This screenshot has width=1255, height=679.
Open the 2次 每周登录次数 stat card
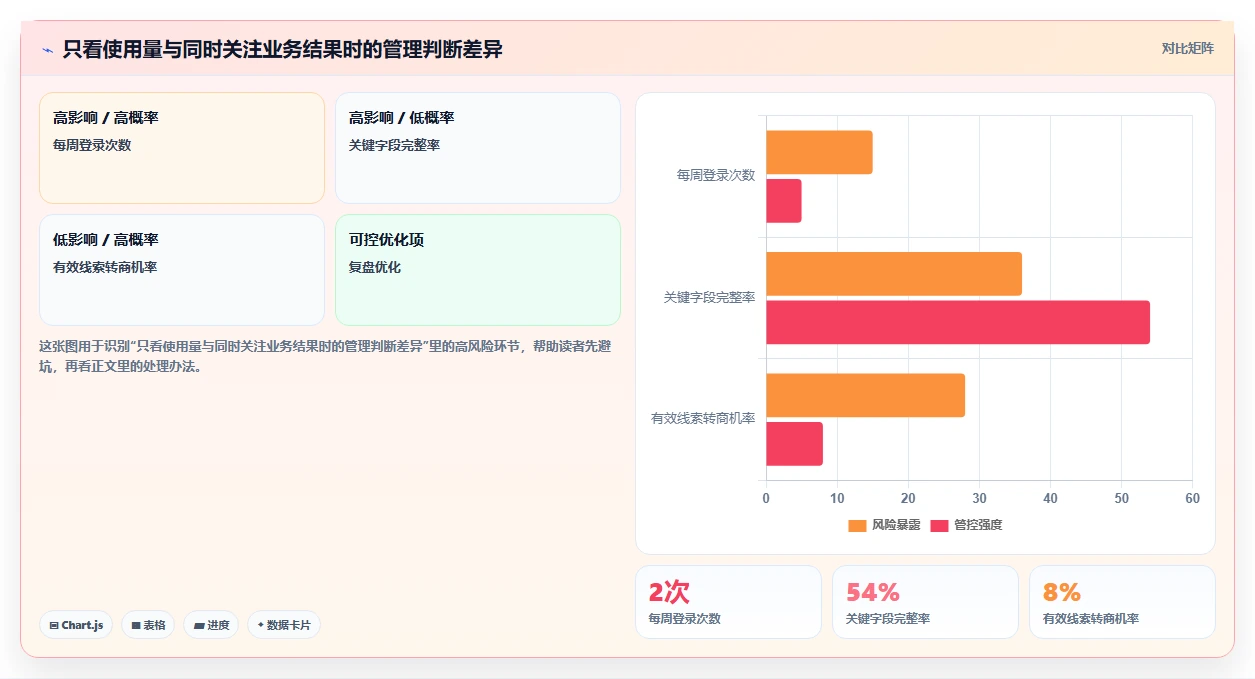pos(728,602)
